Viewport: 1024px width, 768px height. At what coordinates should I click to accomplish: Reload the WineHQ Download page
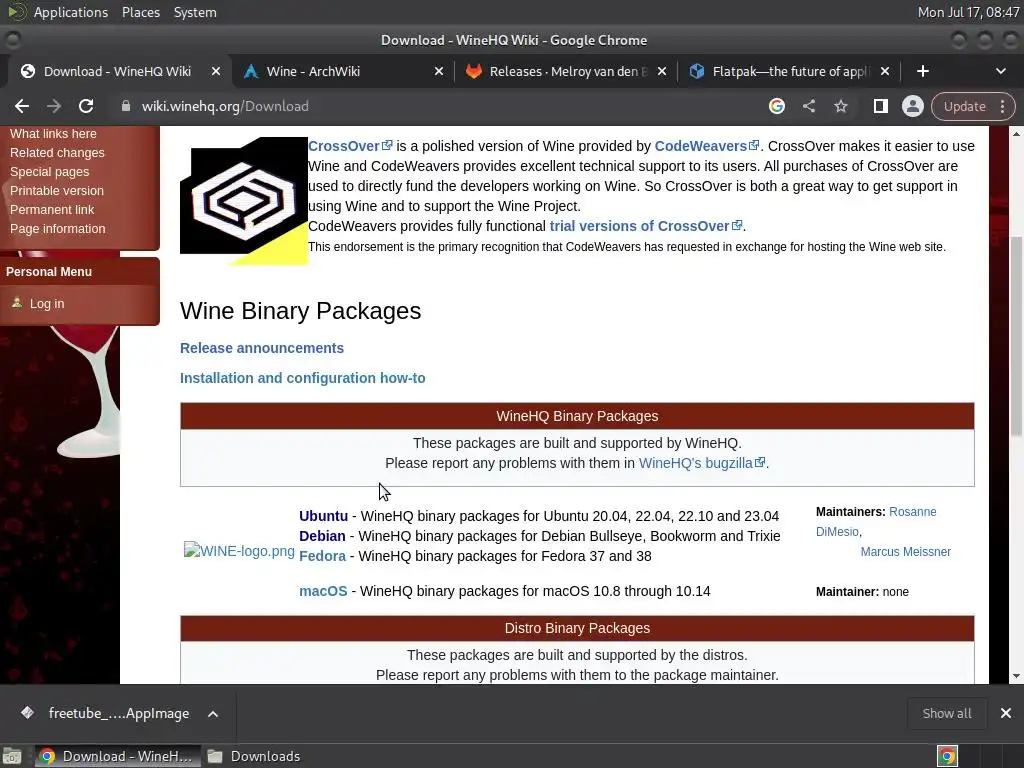pyautogui.click(x=86, y=106)
